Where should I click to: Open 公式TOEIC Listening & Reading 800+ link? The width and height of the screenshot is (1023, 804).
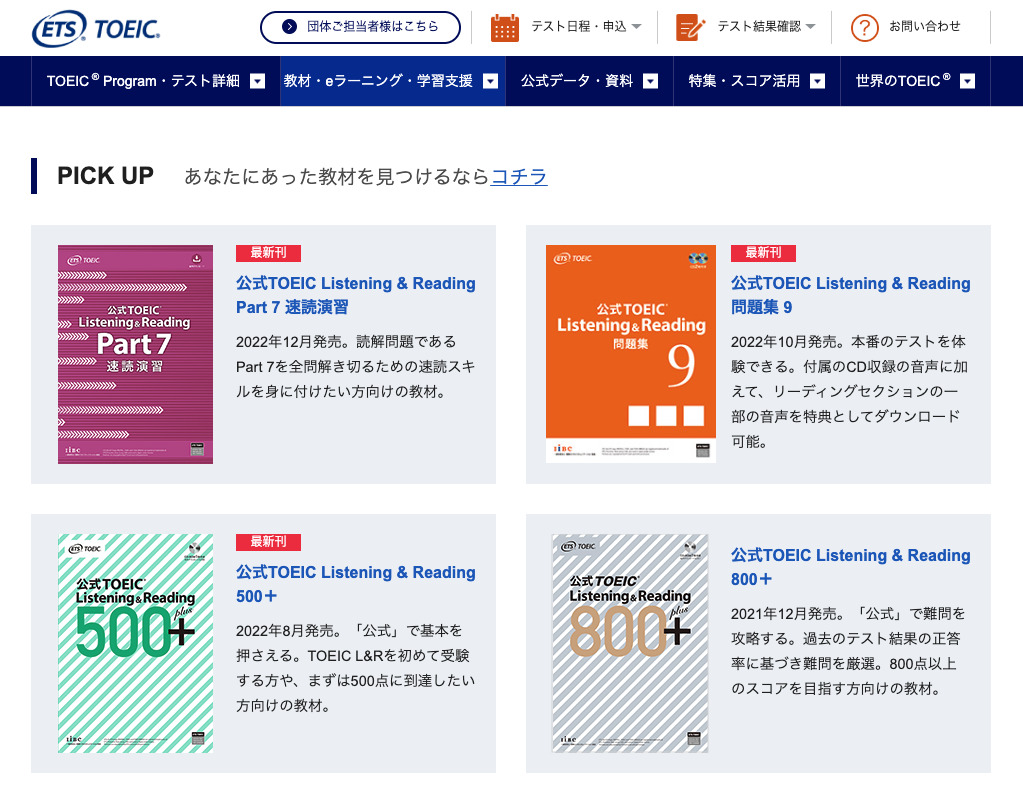[850, 567]
